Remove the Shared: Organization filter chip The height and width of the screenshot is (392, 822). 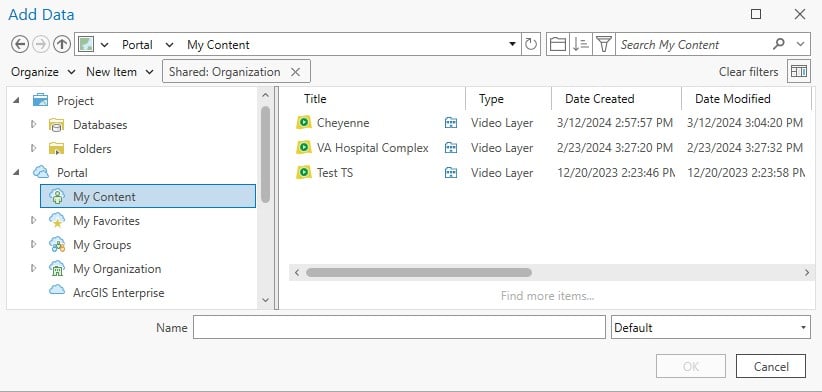295,72
